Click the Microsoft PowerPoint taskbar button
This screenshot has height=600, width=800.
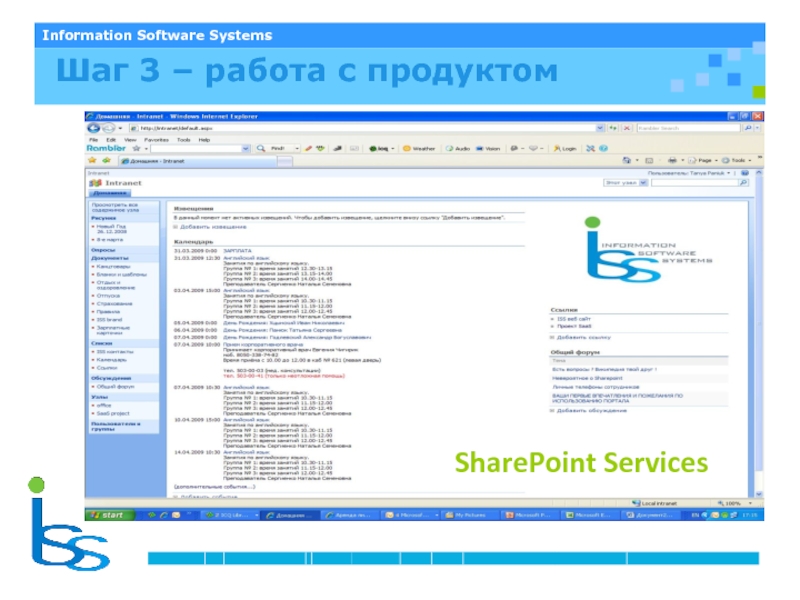(x=530, y=515)
